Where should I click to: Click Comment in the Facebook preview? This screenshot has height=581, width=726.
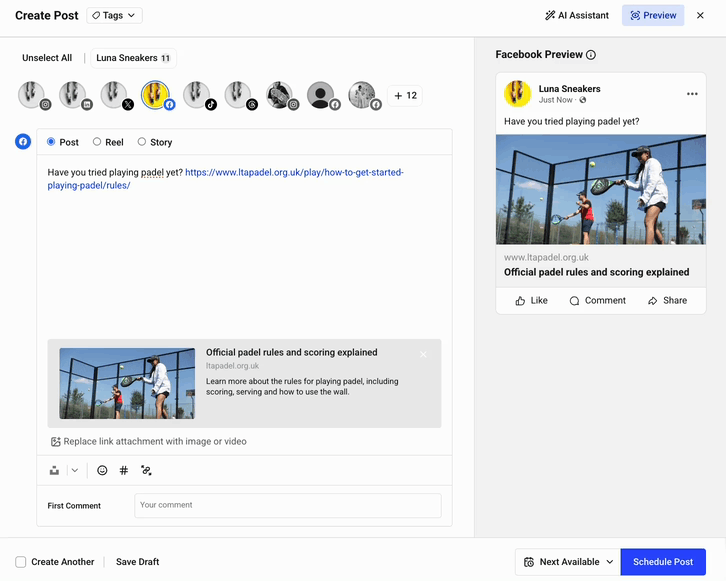click(x=597, y=300)
